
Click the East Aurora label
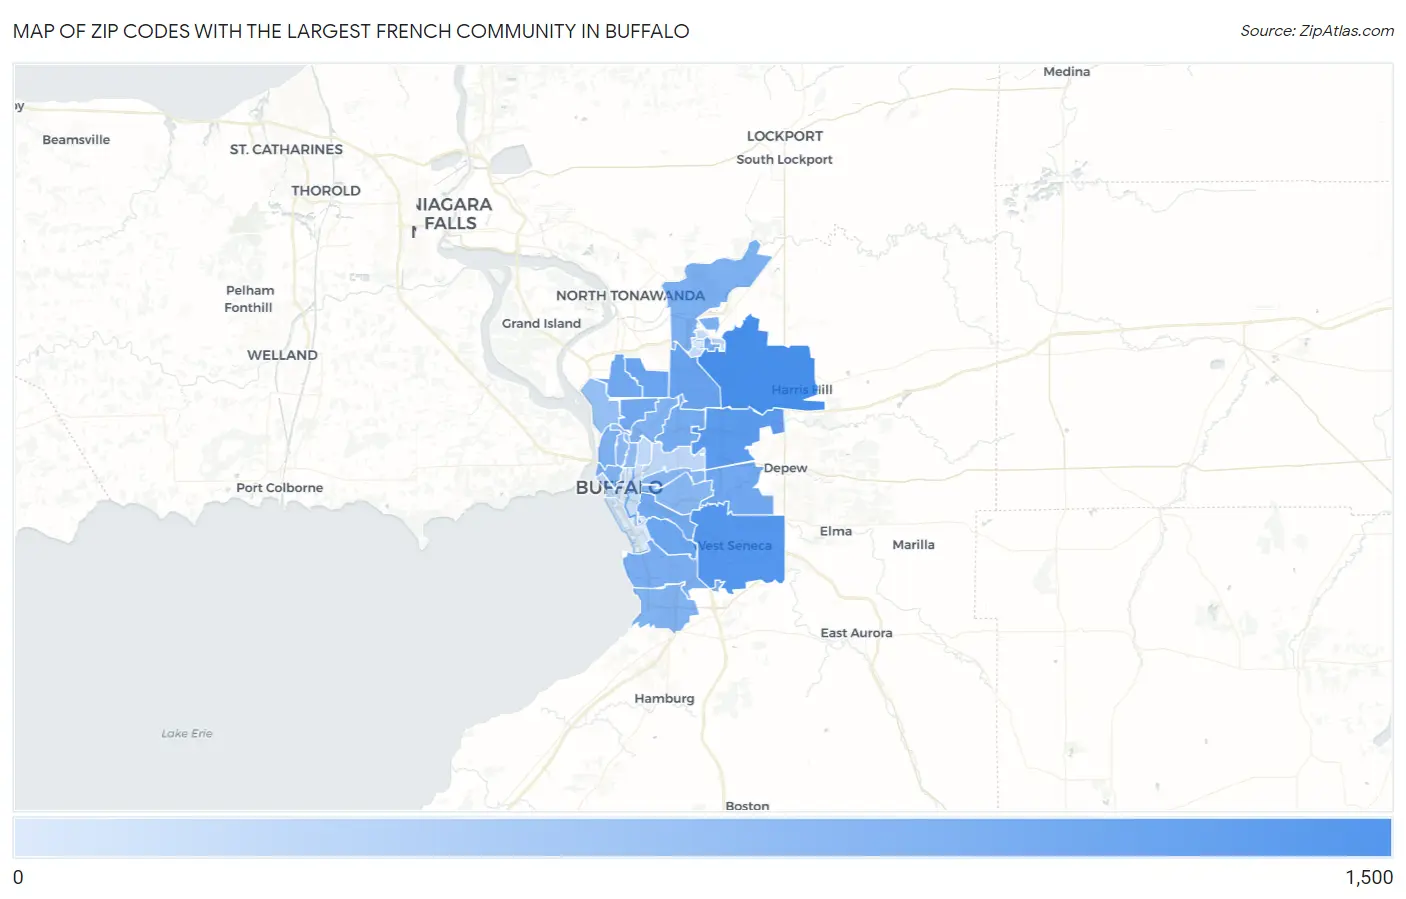point(856,633)
